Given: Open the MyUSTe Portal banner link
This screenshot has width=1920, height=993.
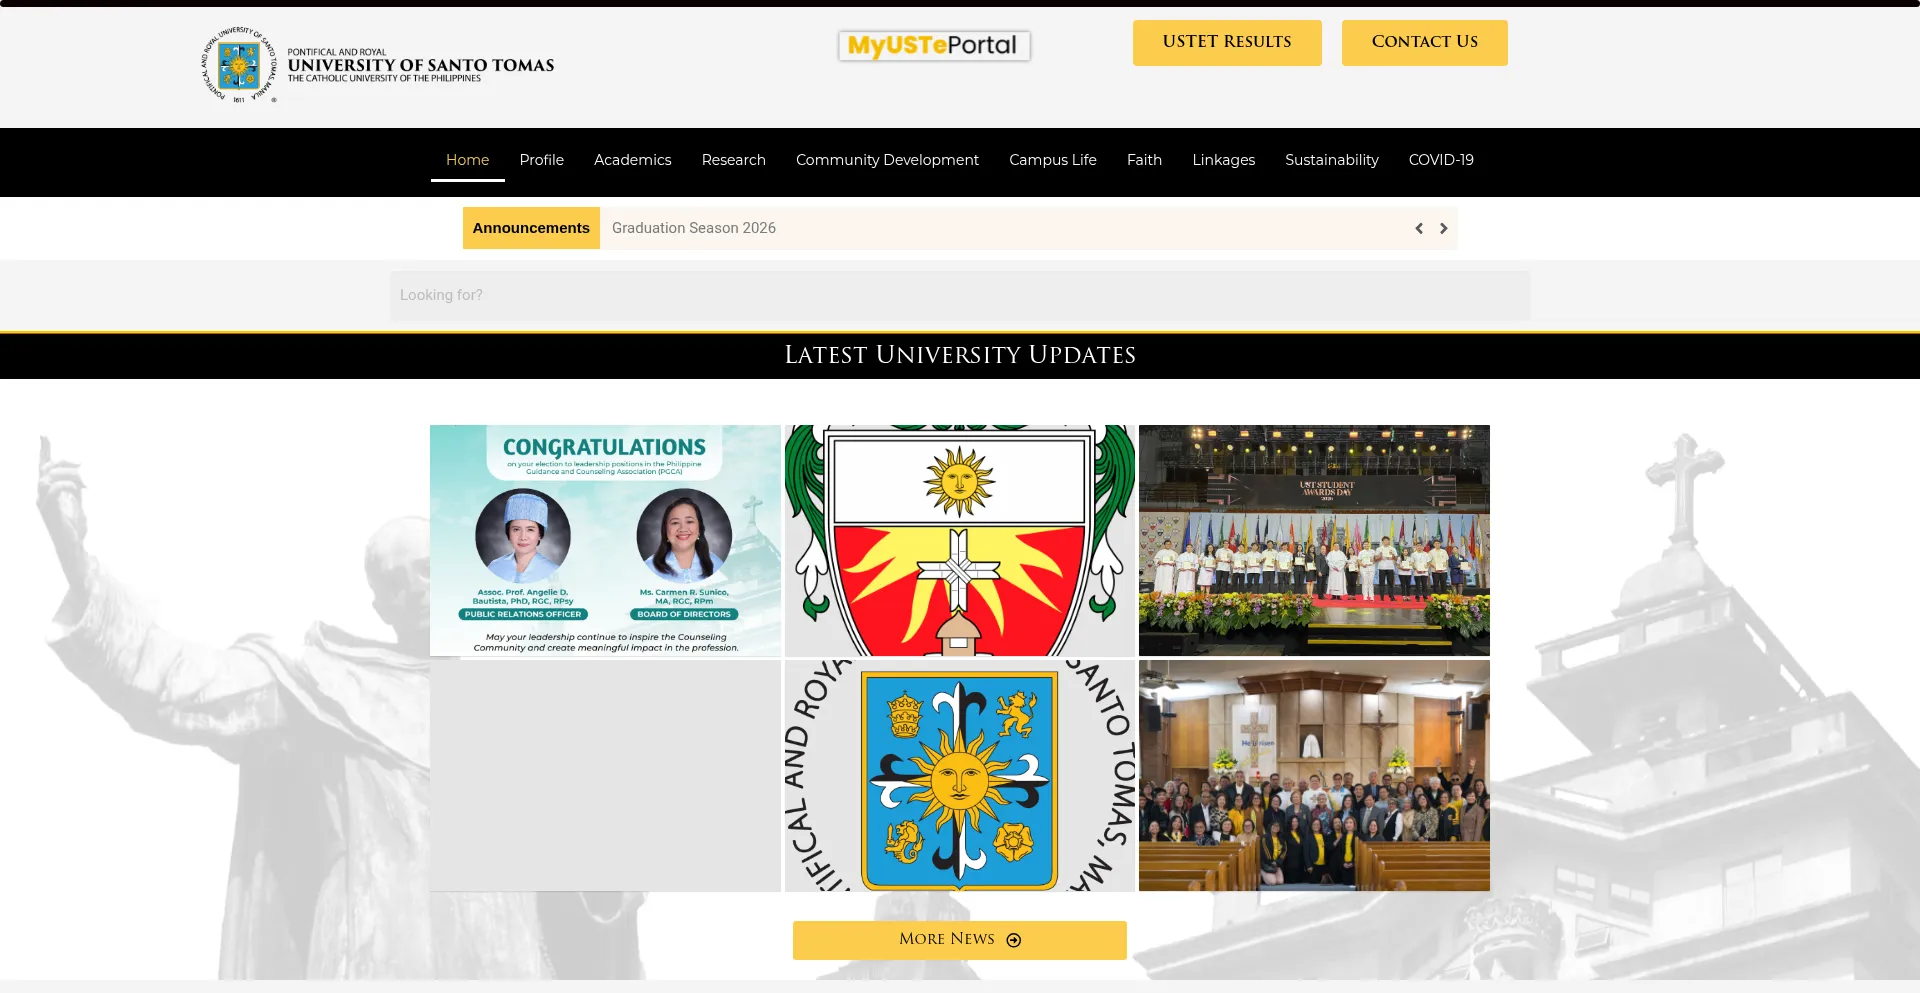Looking at the screenshot, I should (x=934, y=45).
